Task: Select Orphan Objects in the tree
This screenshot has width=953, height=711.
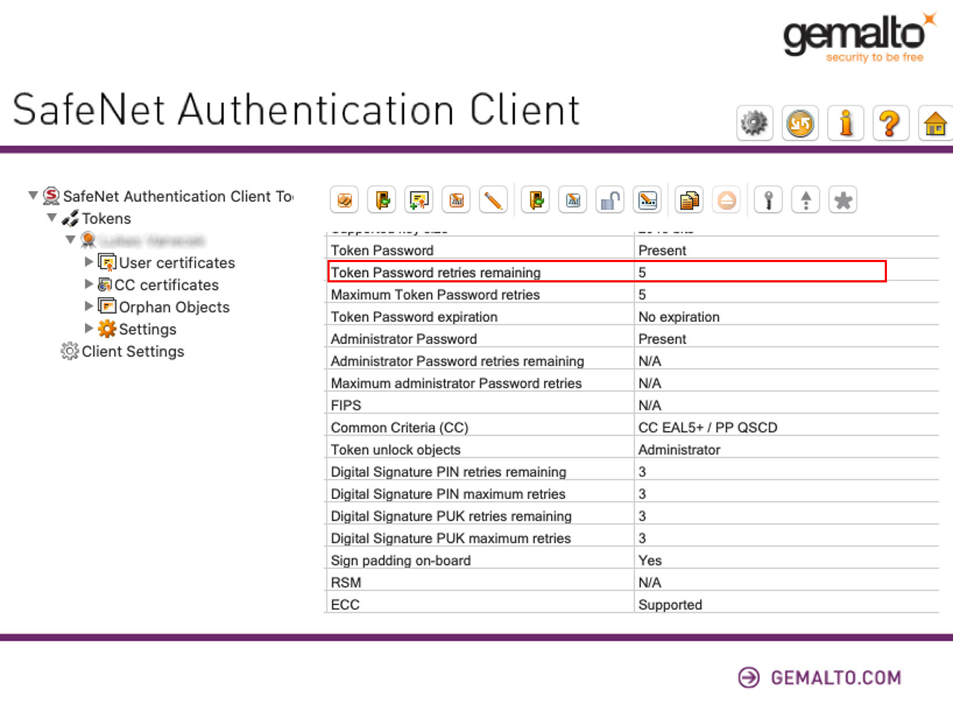Action: (x=164, y=307)
